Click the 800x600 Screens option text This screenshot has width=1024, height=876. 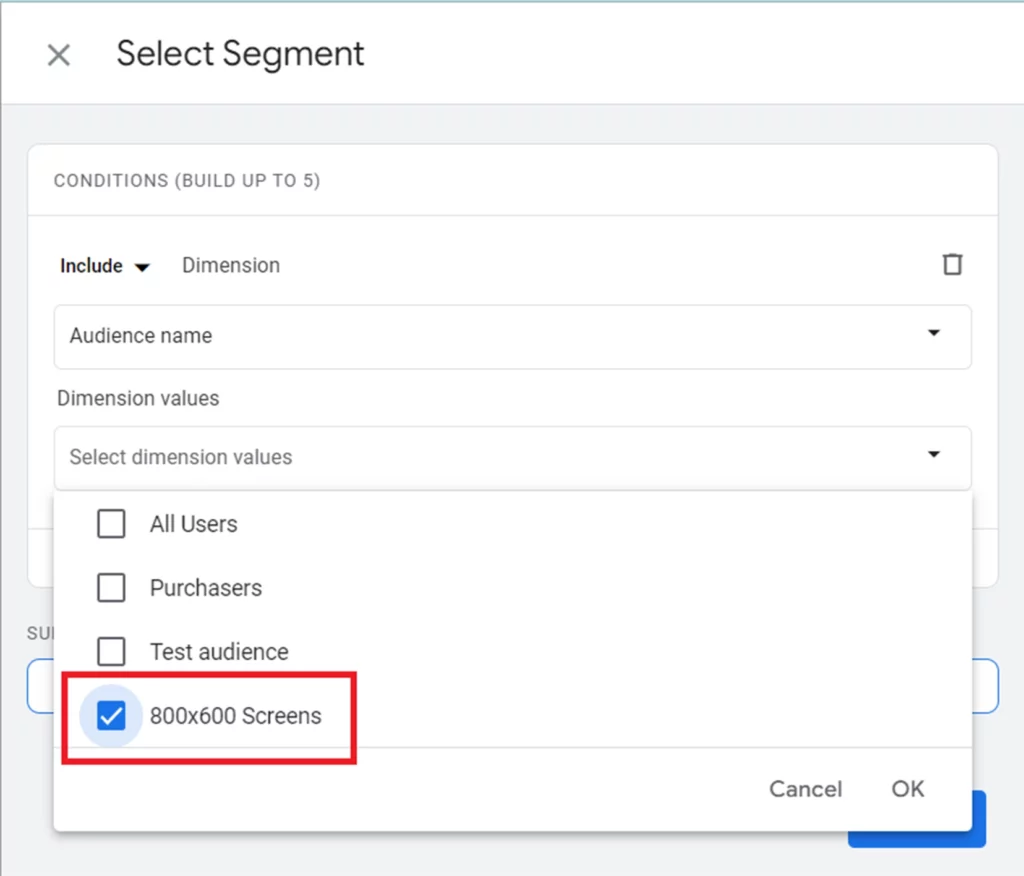tap(235, 716)
